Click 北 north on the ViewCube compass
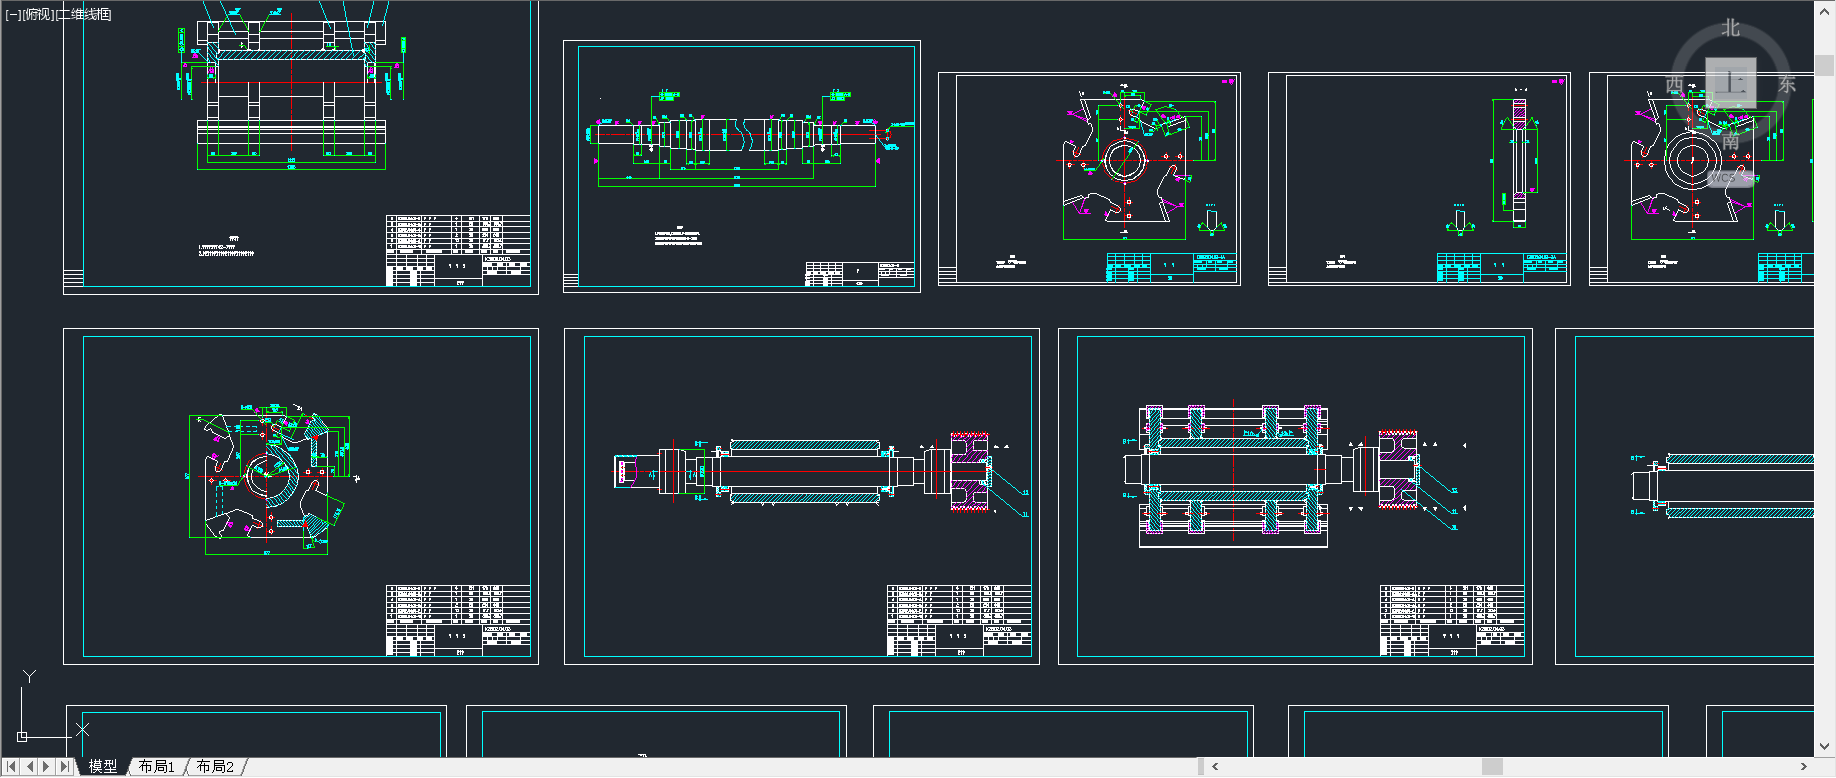The height and width of the screenshot is (778, 1836). click(1731, 28)
